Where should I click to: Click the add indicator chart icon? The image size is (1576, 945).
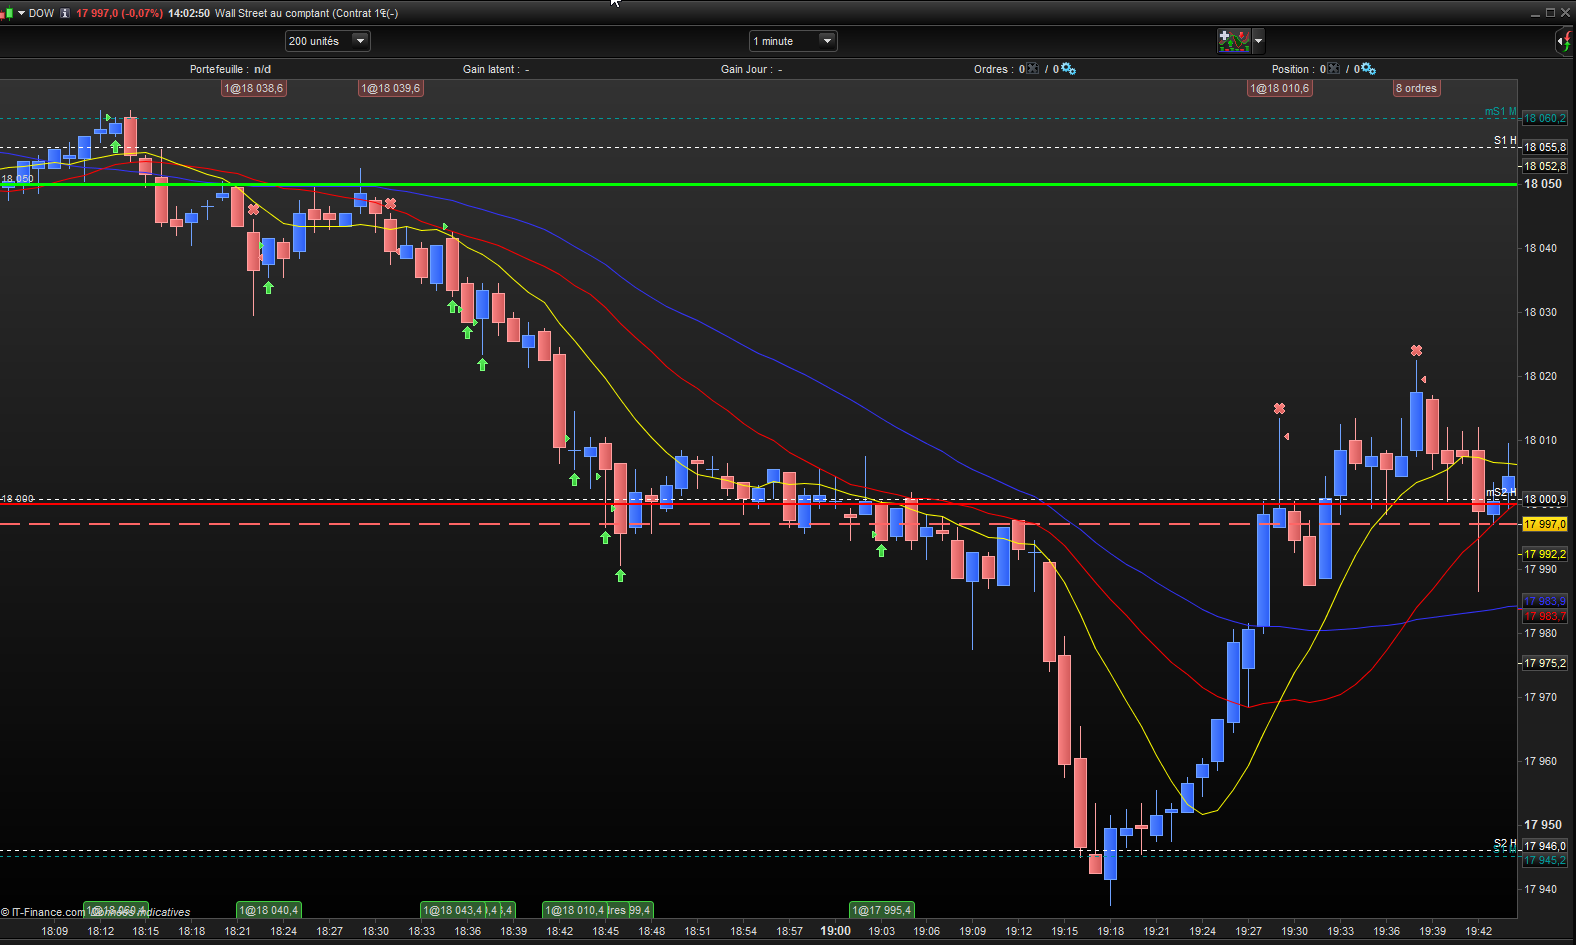coord(1234,41)
